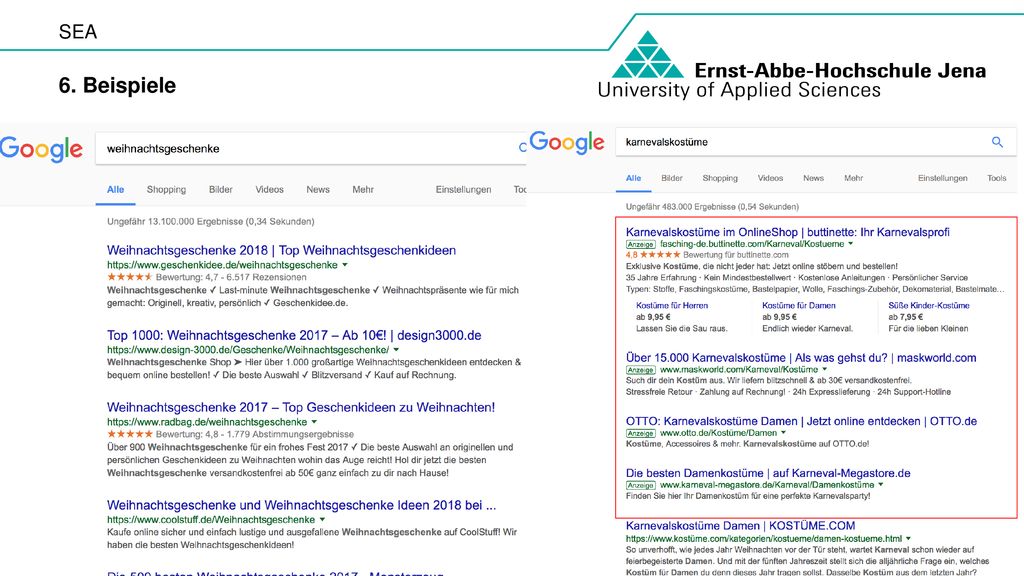Image resolution: width=1024 pixels, height=576 pixels.
Task: Click the search box containing 'karnevalskostüme'
Action: pos(816,142)
